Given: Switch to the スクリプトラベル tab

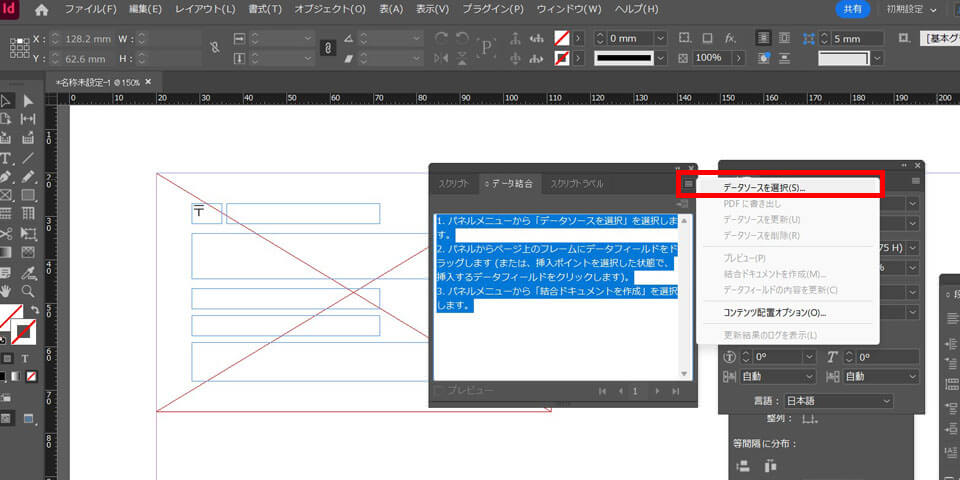Looking at the screenshot, I should coord(576,184).
